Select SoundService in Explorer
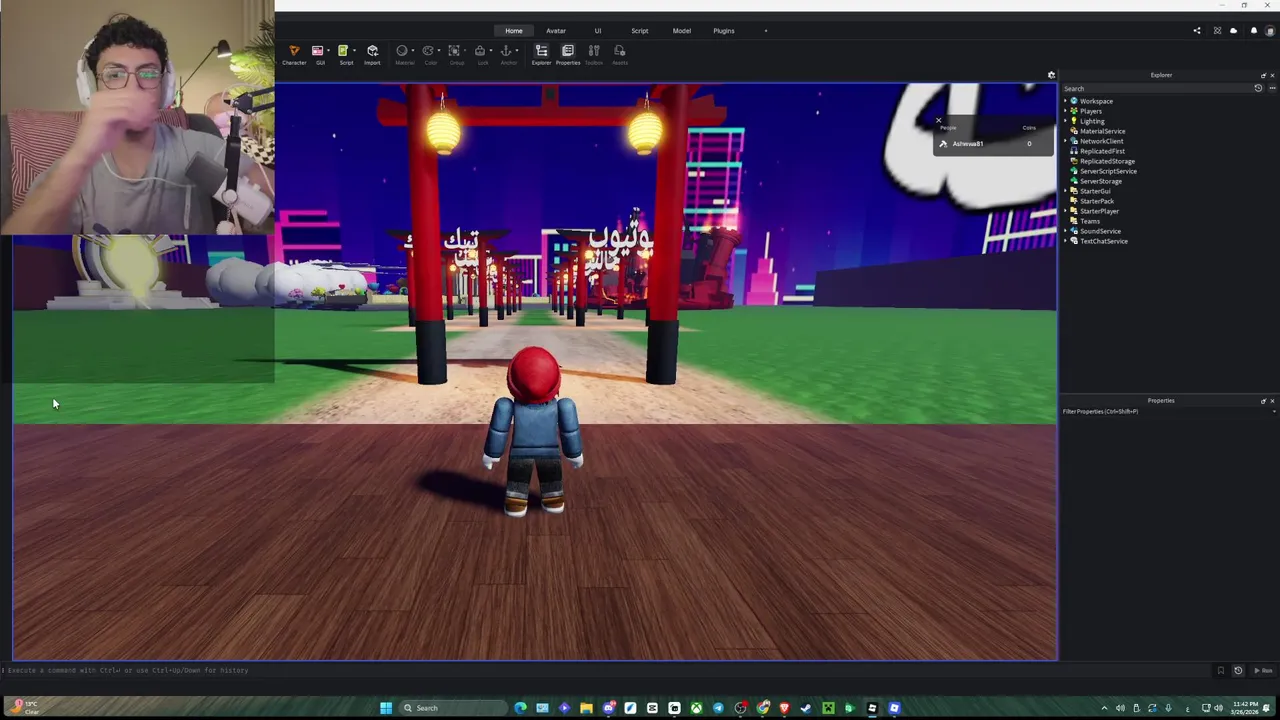This screenshot has width=1280, height=720. 1100,231
